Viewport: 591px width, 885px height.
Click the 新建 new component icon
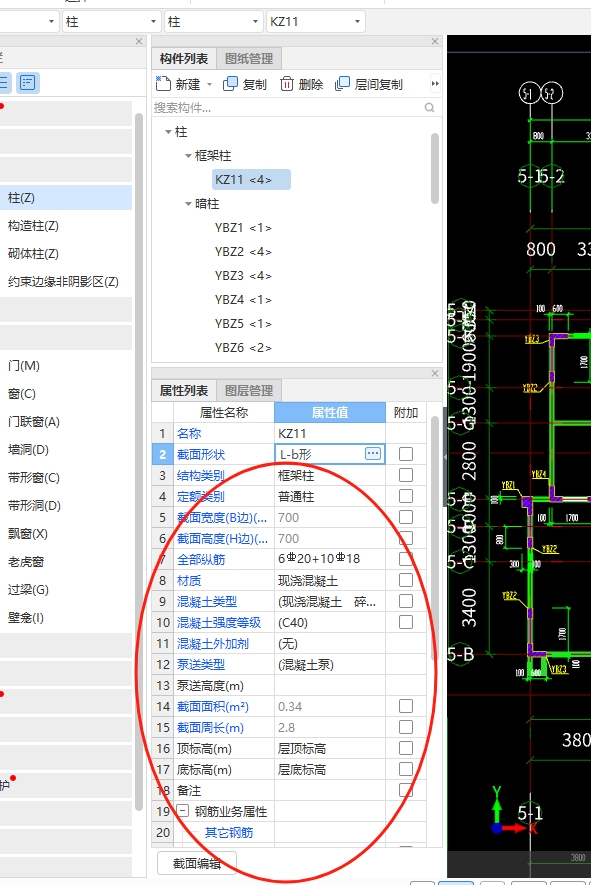pos(163,84)
